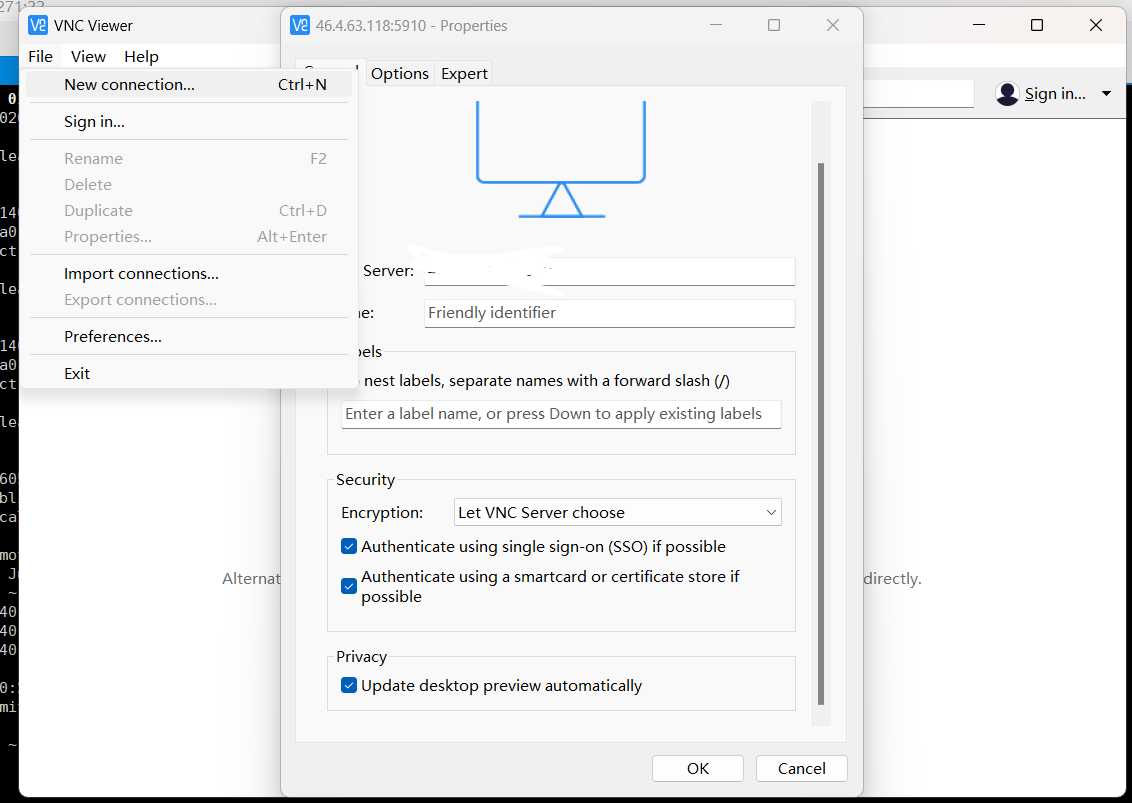Click the VNC logo in Properties dialog title
Viewport: 1132px width, 803px height.
(x=299, y=25)
